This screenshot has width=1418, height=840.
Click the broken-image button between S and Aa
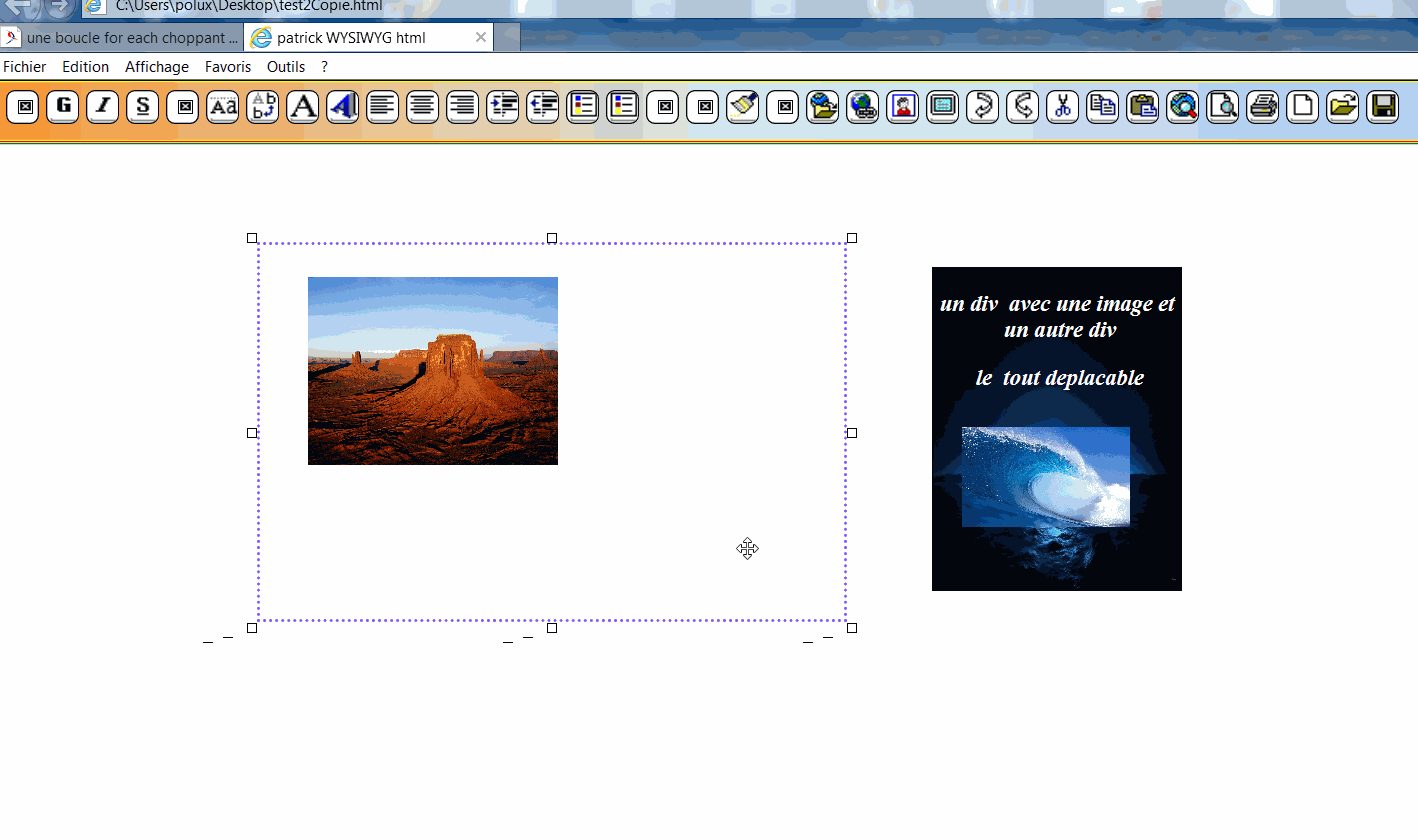[183, 106]
